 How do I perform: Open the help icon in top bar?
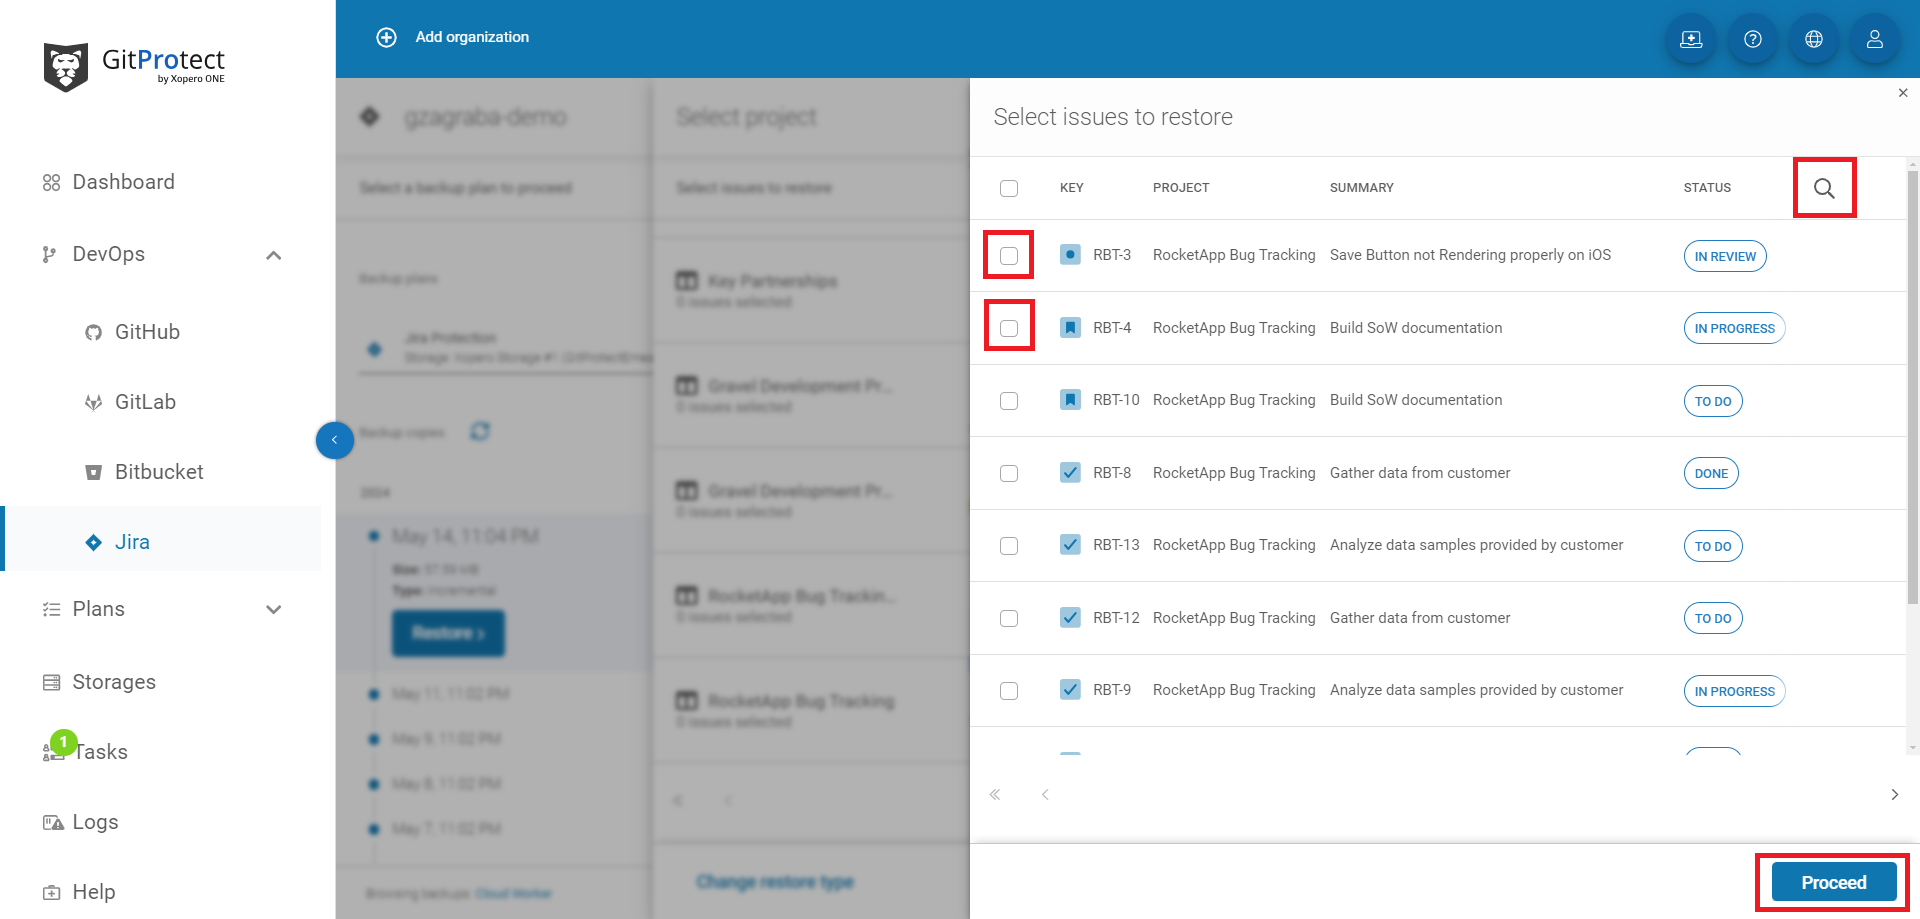pyautogui.click(x=1752, y=39)
